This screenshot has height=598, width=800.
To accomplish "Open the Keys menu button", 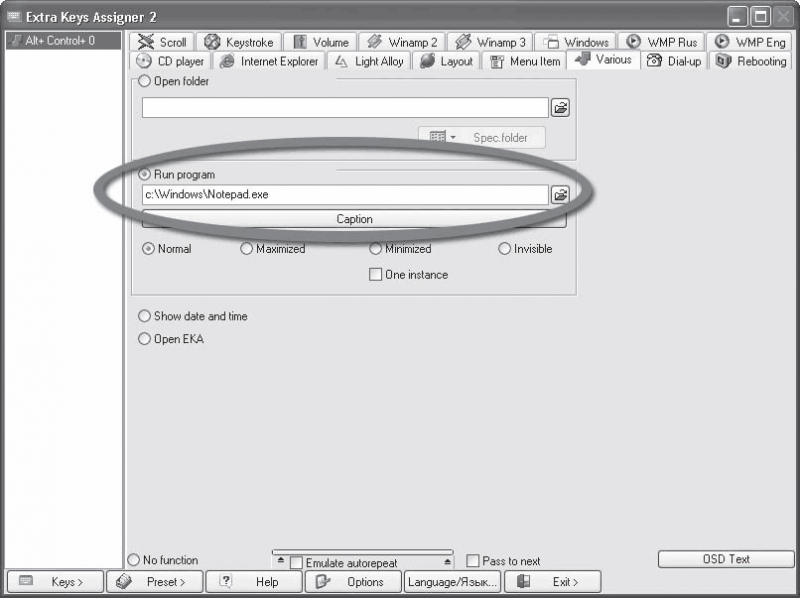I will click(x=55, y=582).
